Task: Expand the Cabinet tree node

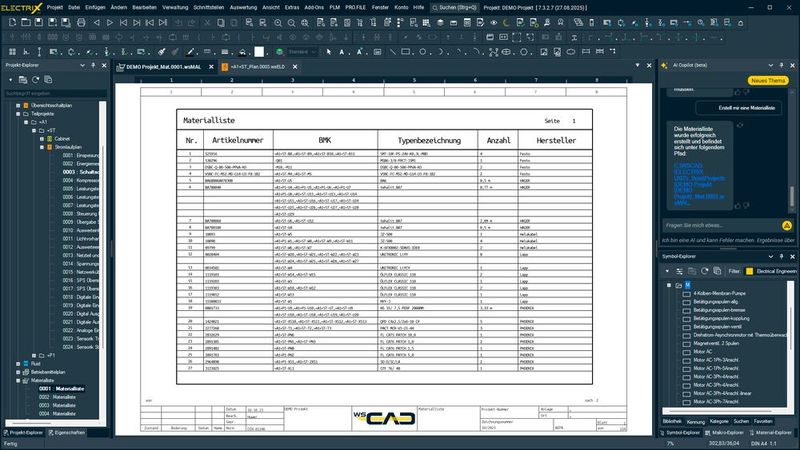Action: point(42,139)
